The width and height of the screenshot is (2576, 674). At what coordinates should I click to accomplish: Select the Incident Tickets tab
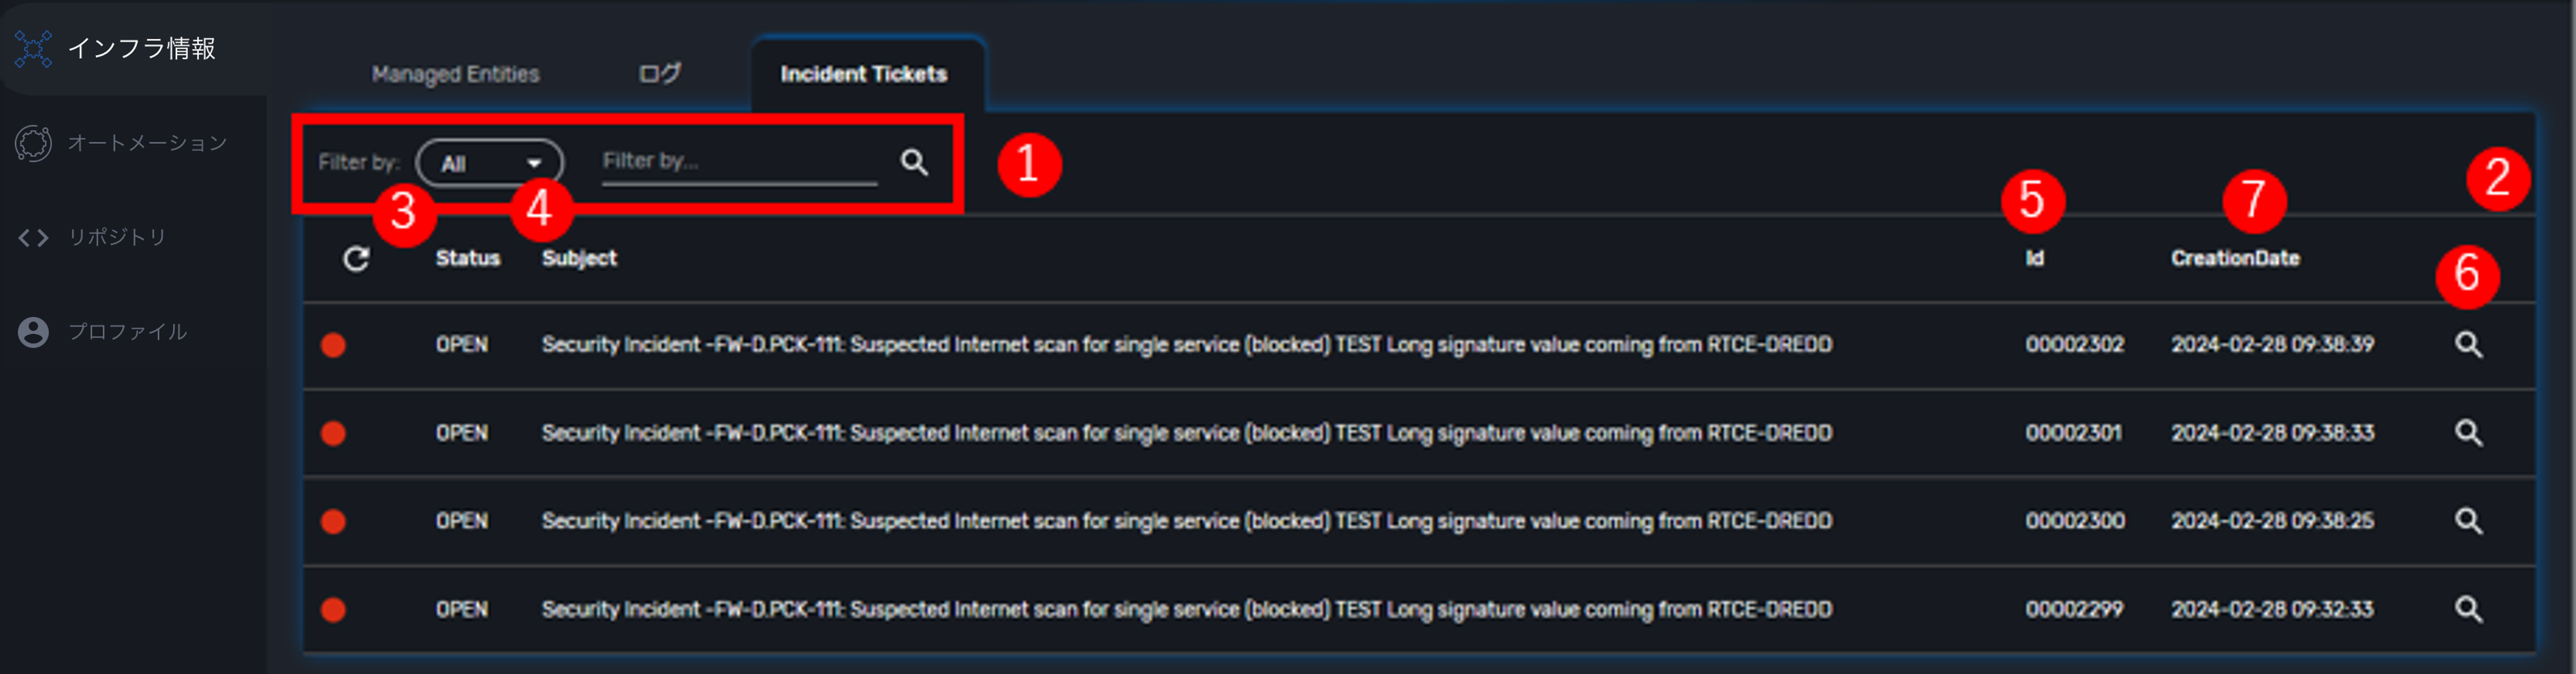865,73
